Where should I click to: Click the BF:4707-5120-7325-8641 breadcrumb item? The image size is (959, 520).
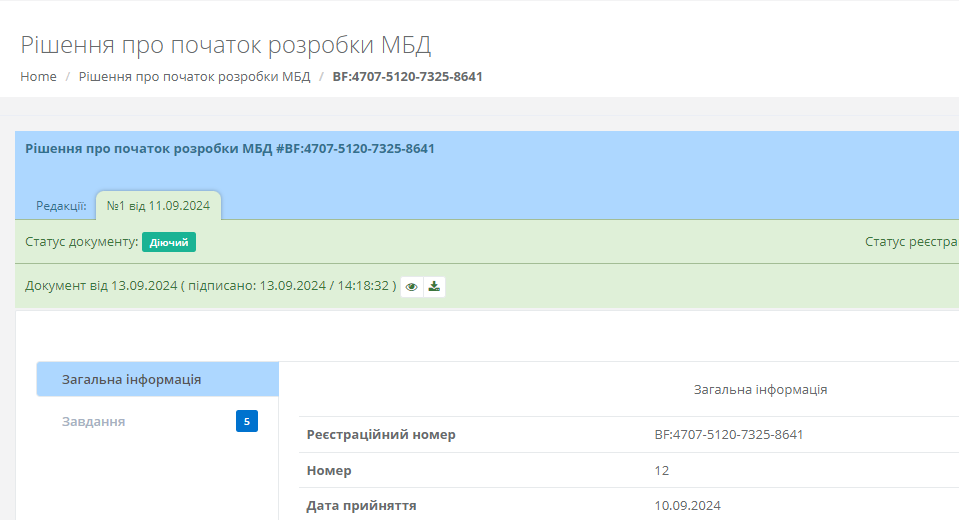tap(407, 77)
